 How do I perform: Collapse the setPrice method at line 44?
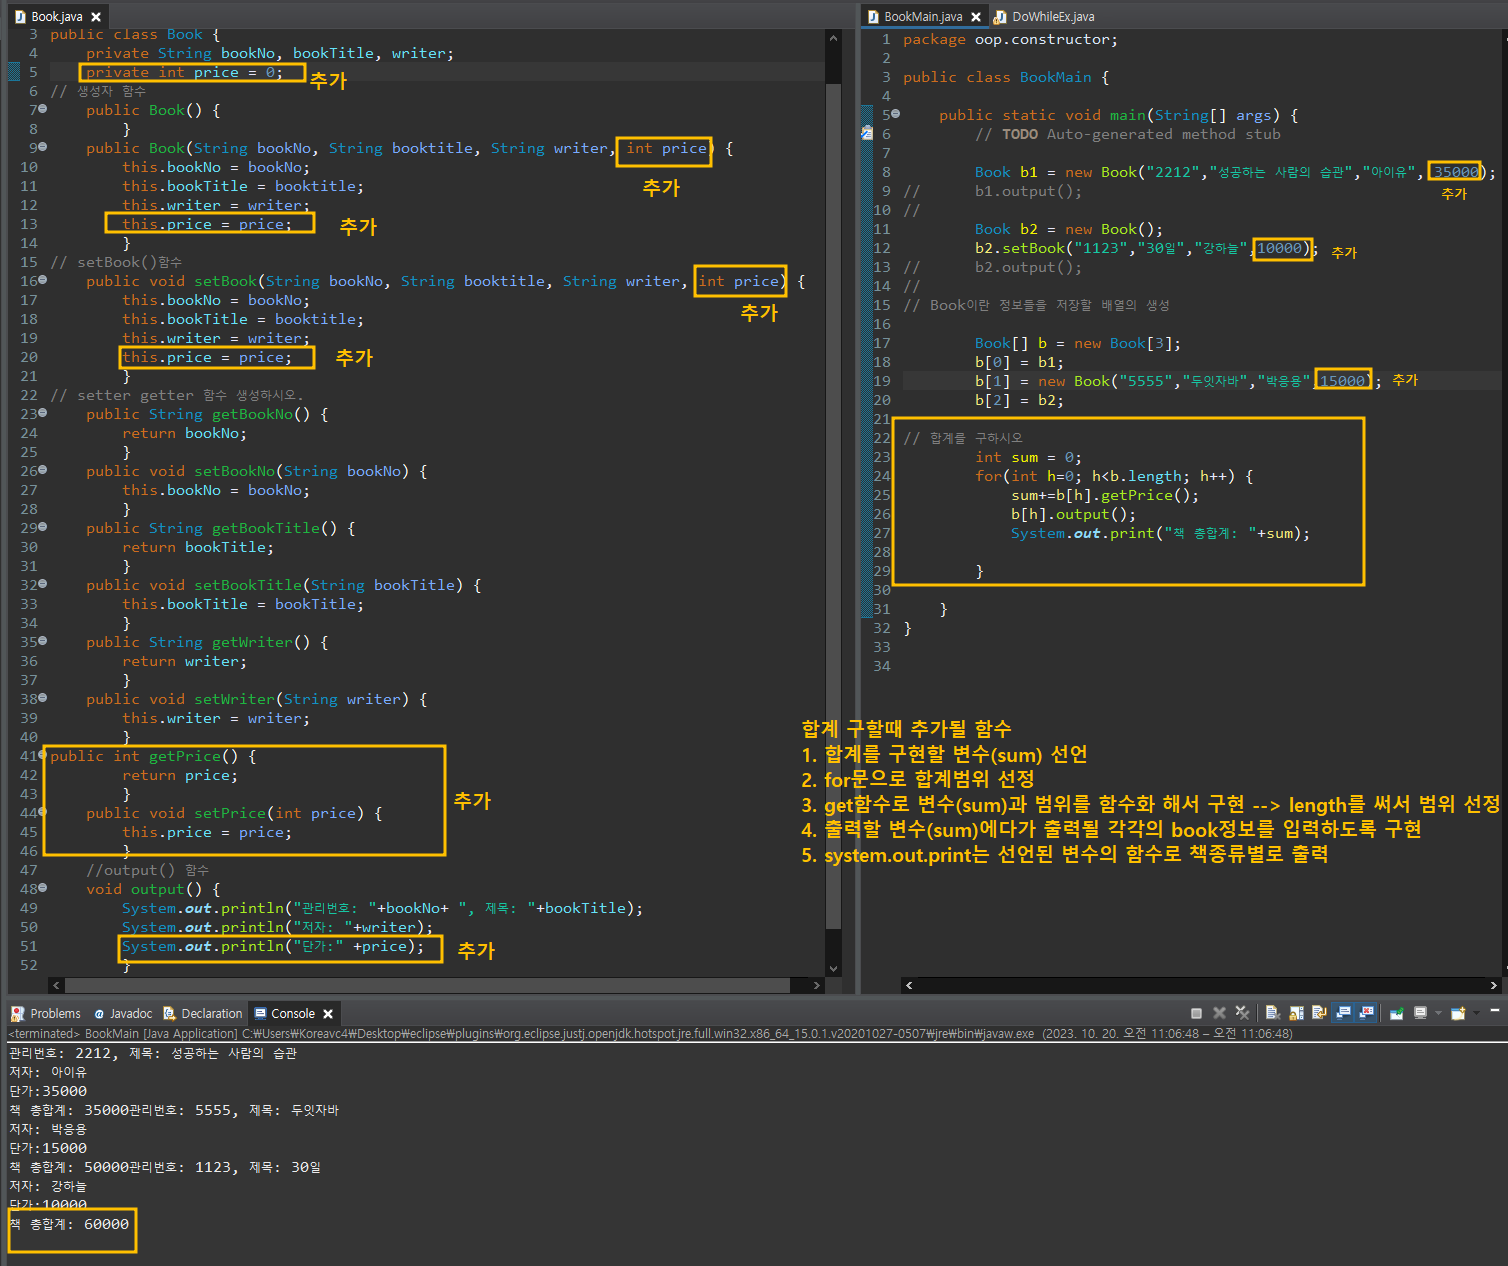pos(42,812)
